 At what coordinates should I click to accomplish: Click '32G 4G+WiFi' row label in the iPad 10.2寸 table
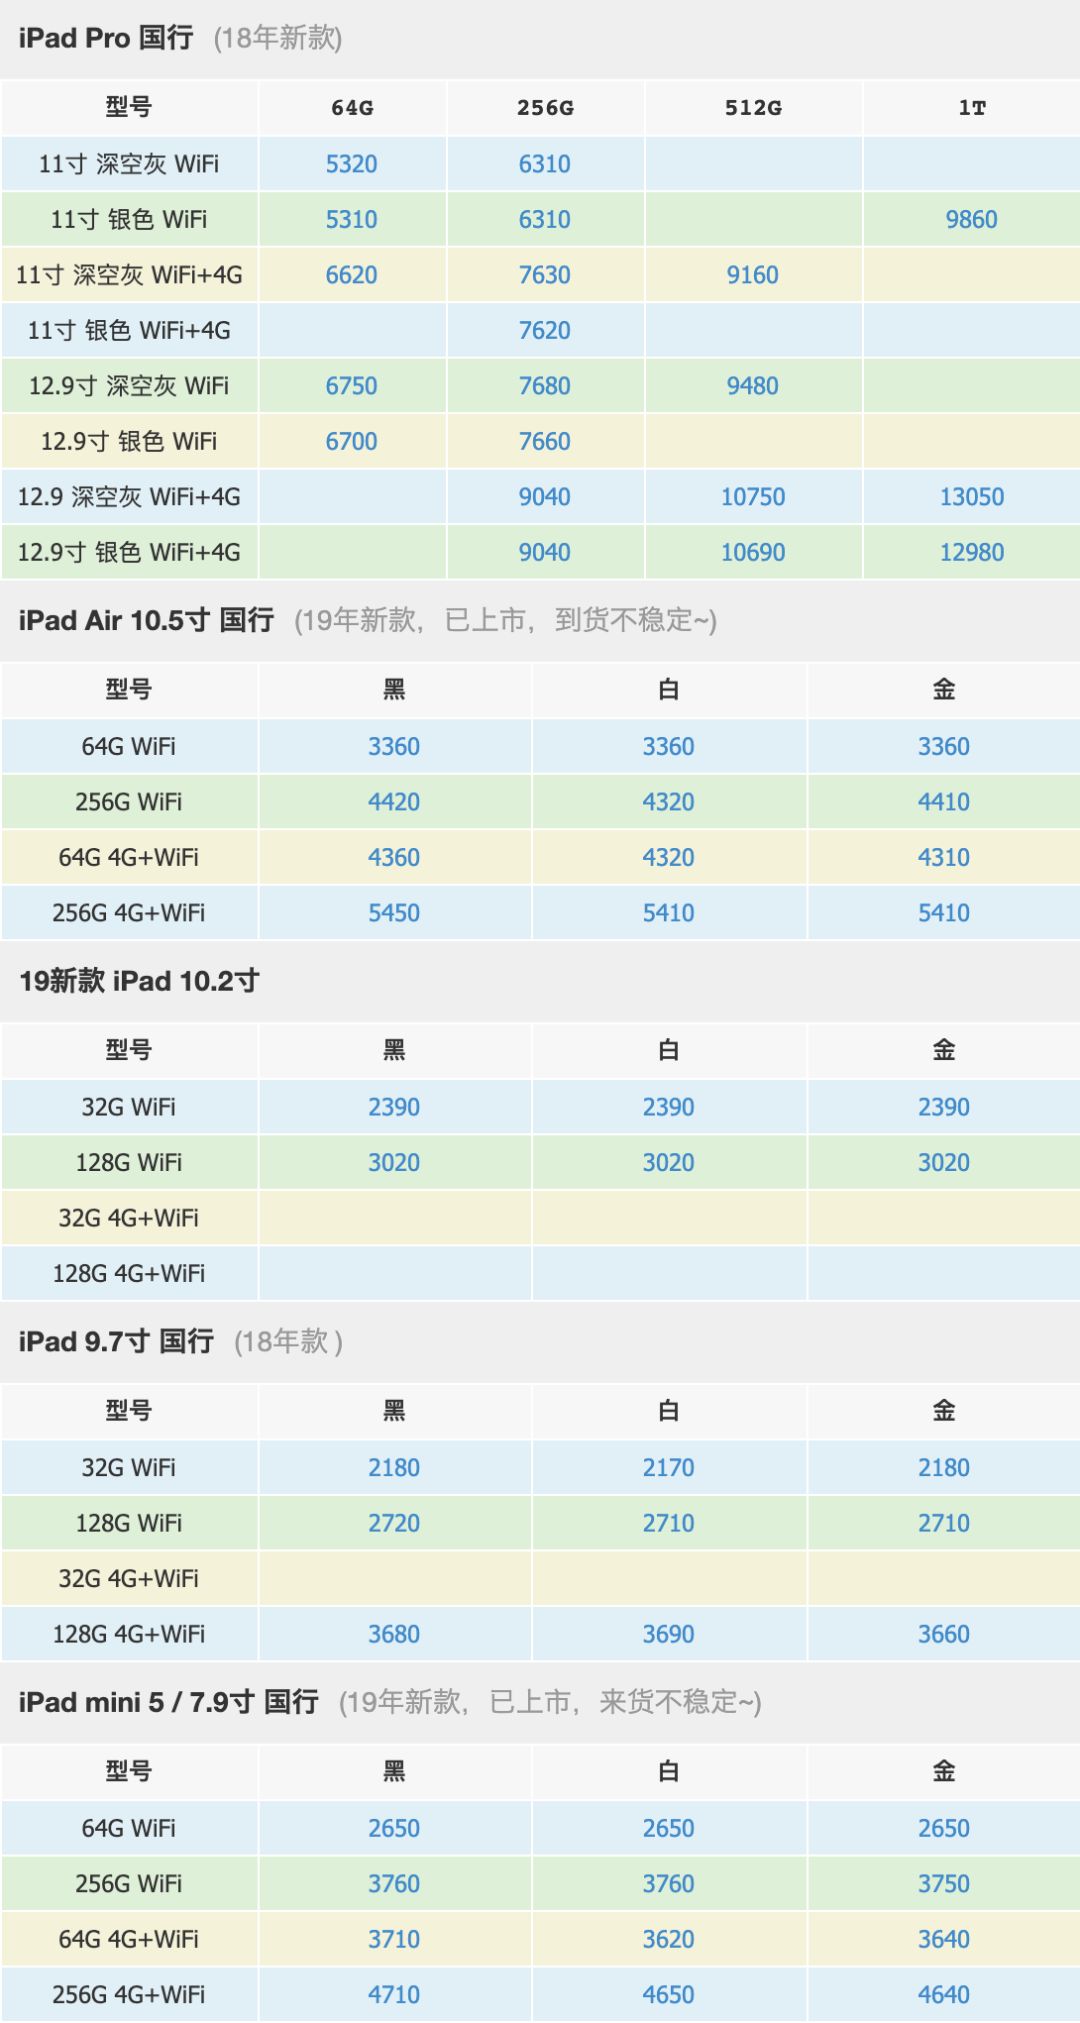point(129,1219)
